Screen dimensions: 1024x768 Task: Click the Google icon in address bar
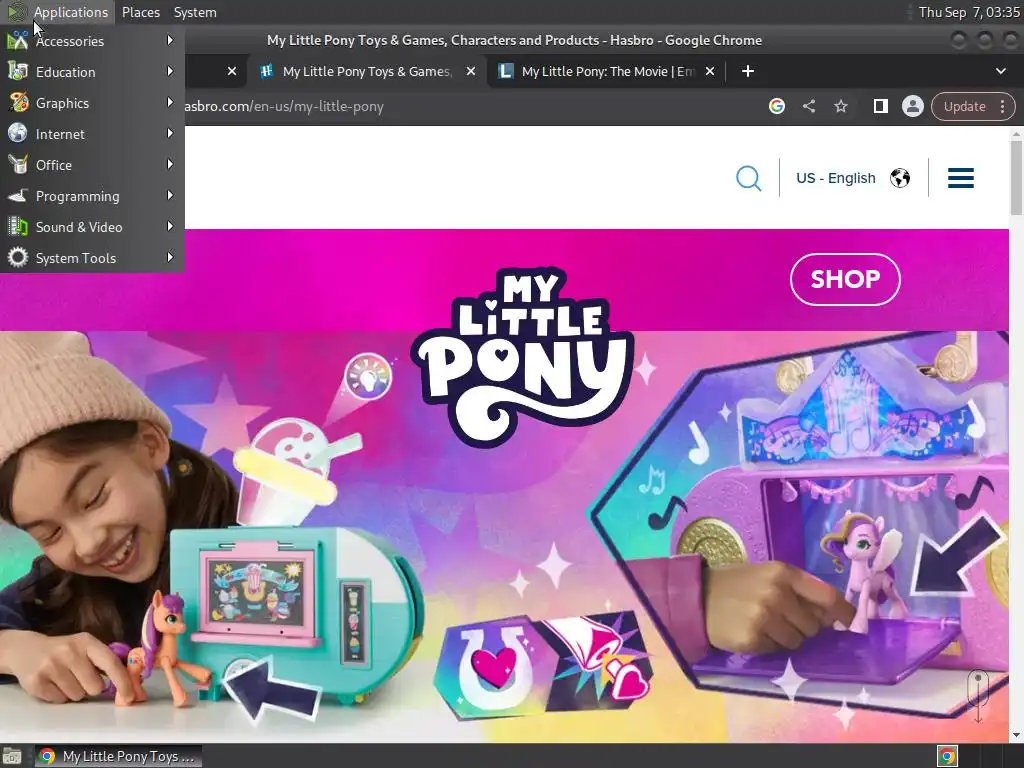776,106
